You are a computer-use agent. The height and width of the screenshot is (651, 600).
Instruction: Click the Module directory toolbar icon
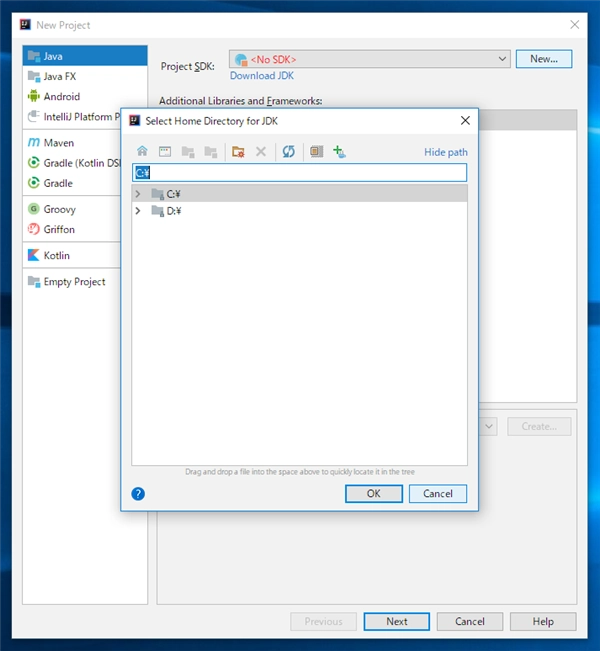click(x=211, y=151)
